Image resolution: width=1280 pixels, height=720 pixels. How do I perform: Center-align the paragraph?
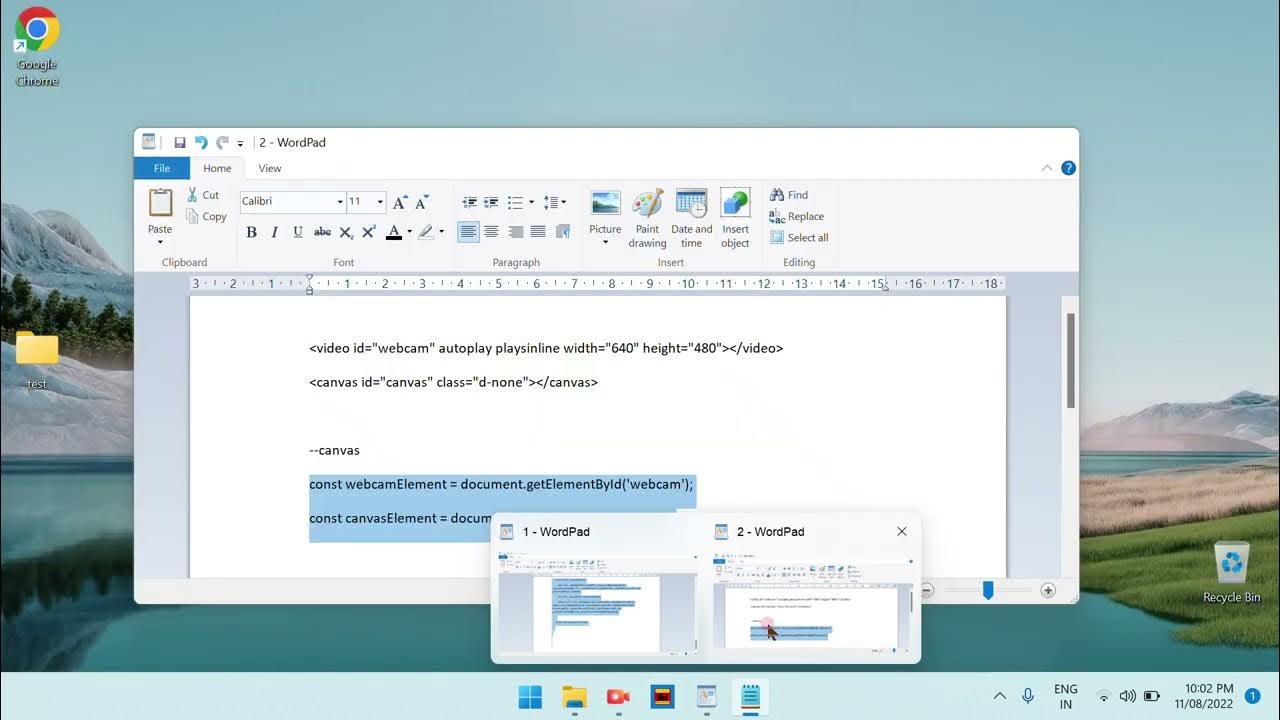[491, 232]
